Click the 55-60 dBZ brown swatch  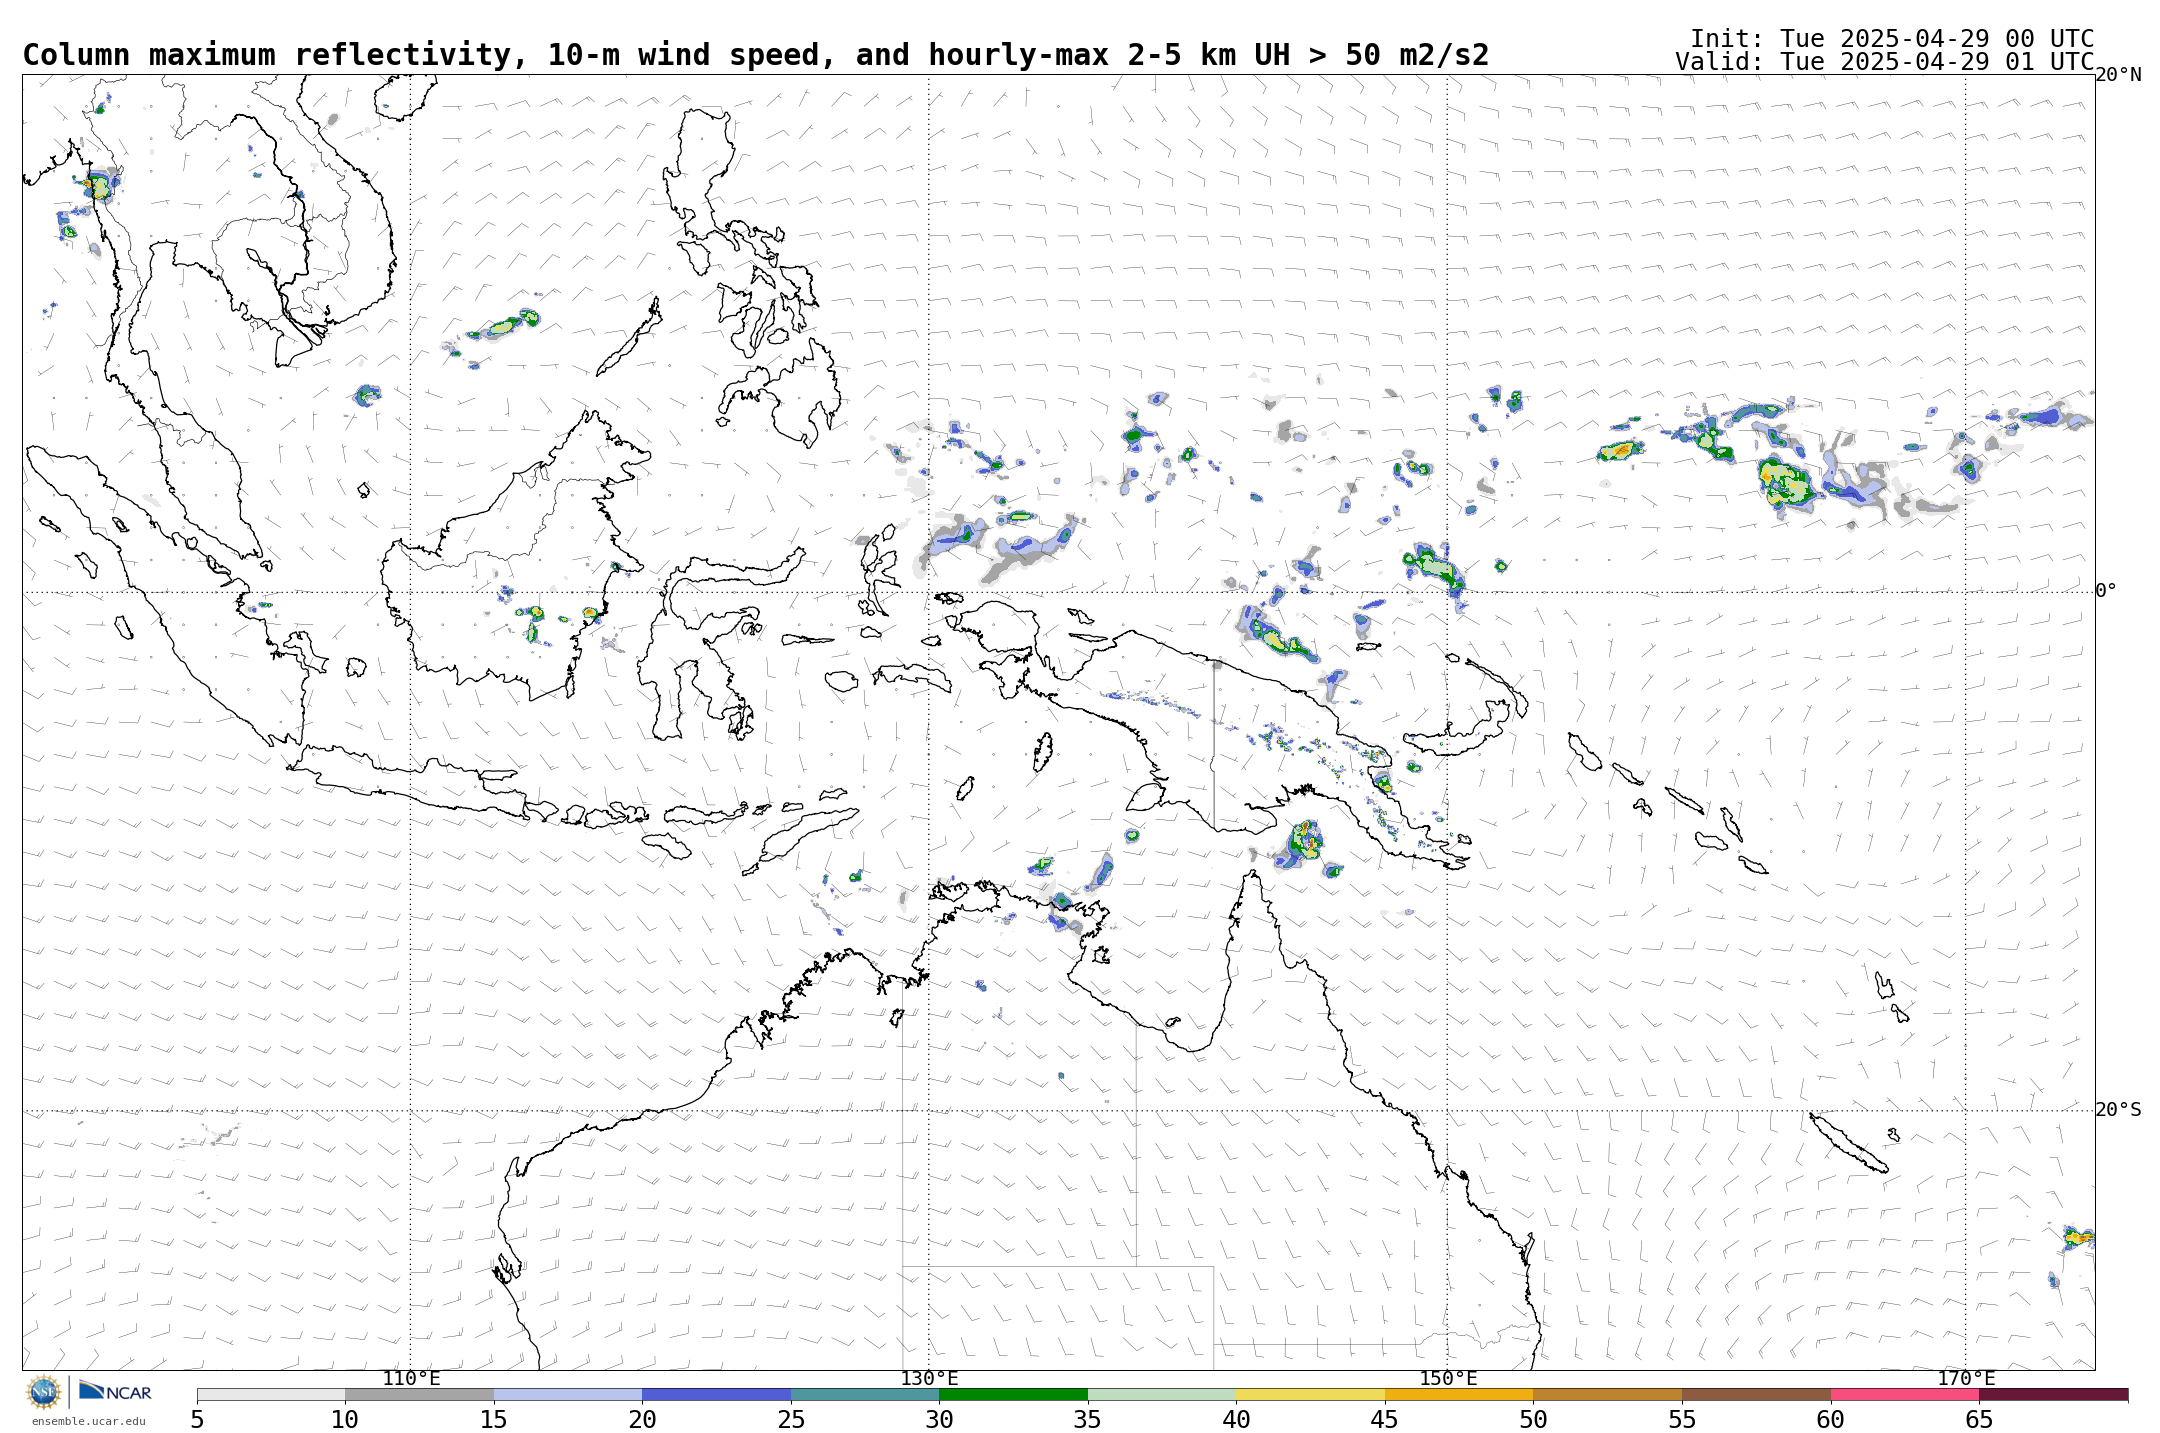pyautogui.click(x=1756, y=1394)
